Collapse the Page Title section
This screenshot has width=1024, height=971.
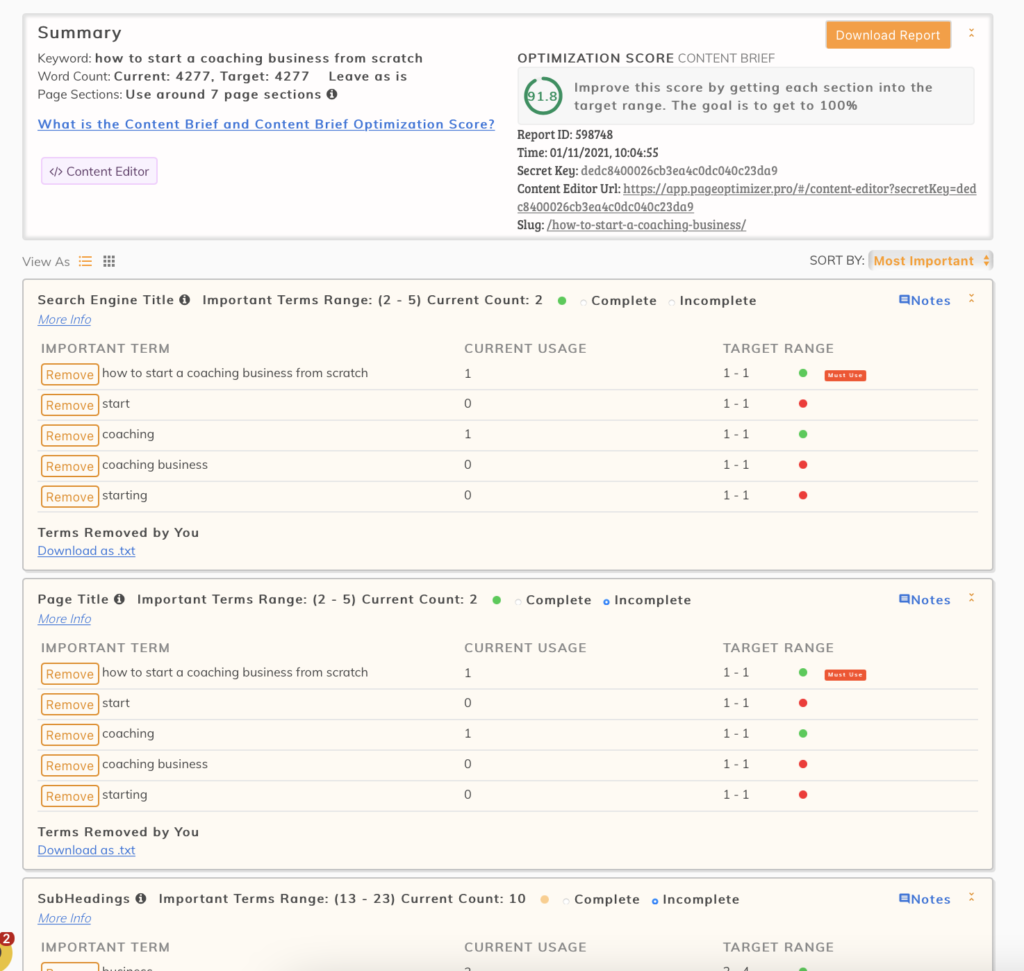point(971,597)
